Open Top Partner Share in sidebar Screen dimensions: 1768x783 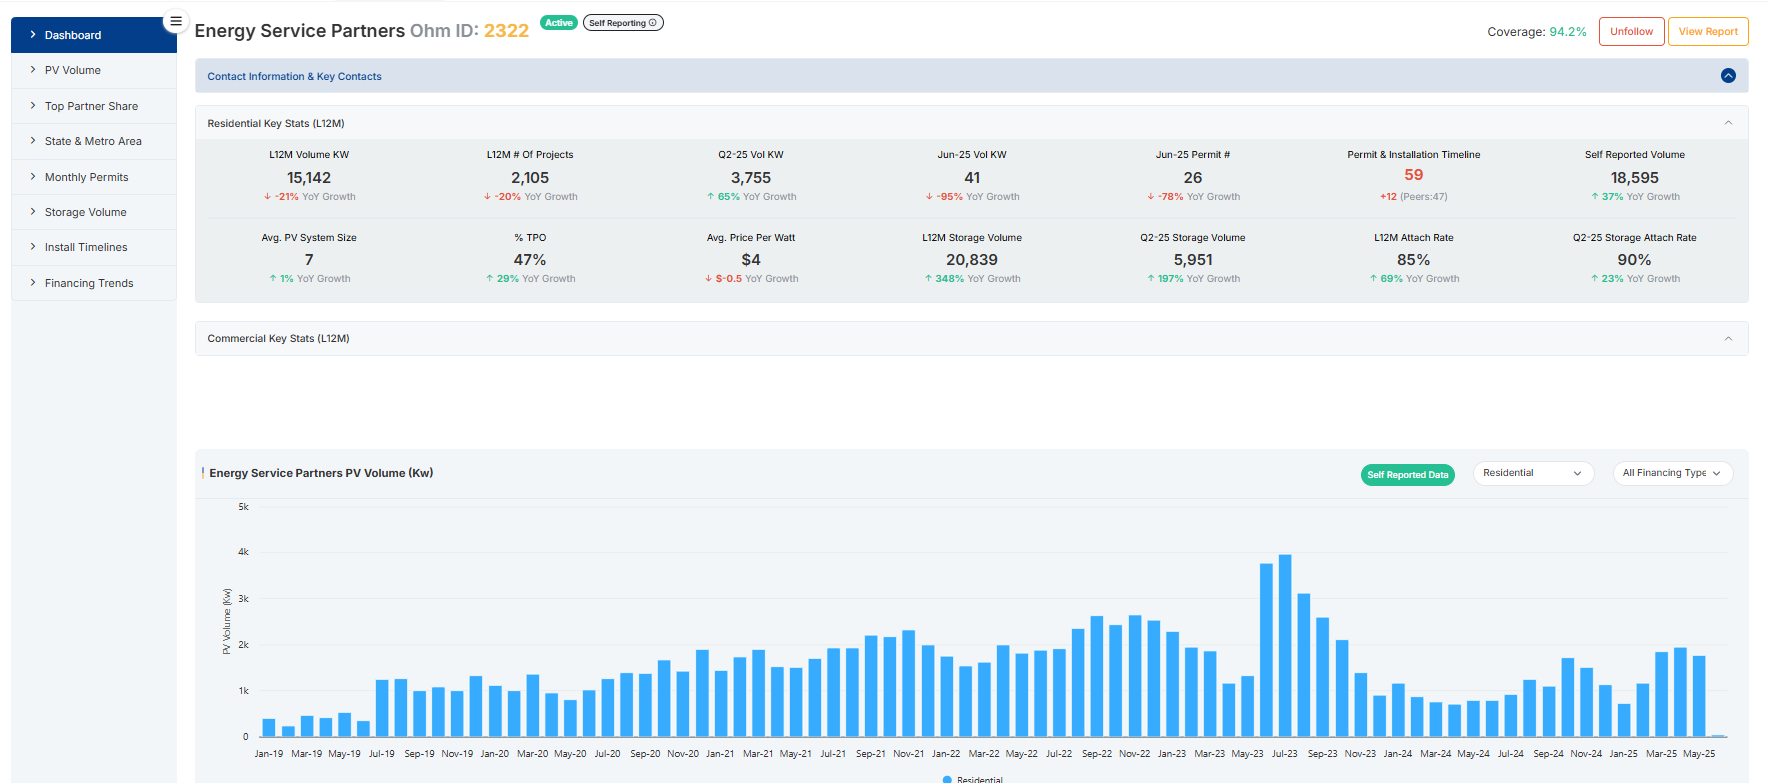click(x=91, y=106)
